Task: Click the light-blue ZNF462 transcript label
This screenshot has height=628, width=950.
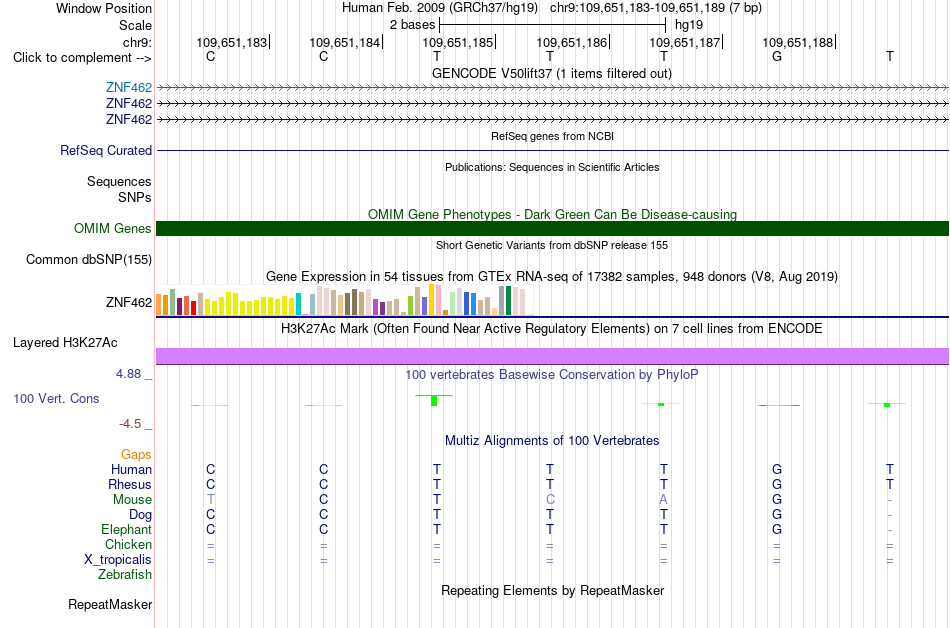Action: (128, 88)
